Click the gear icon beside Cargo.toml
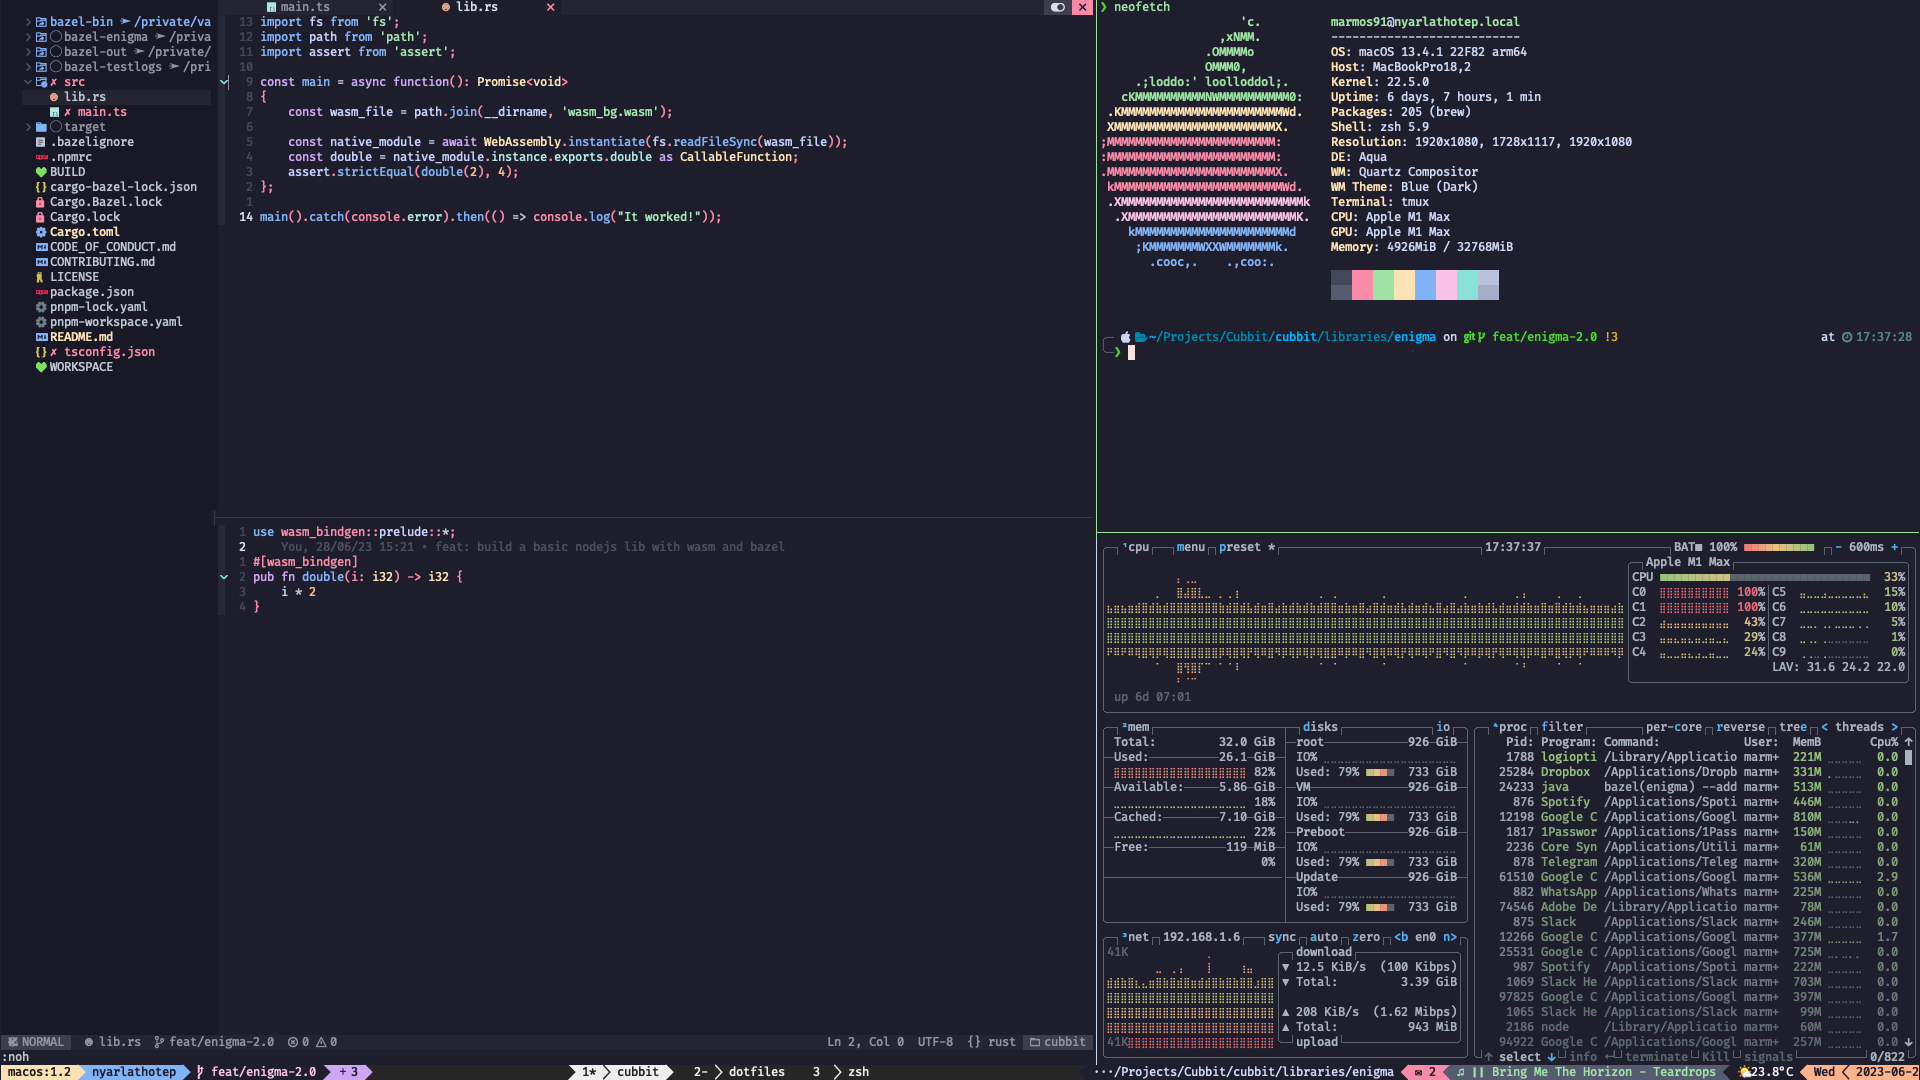This screenshot has height=1080, width=1920. coord(41,232)
